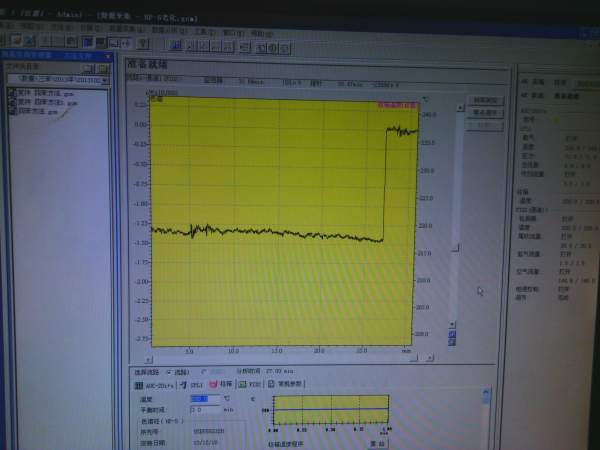The image size is (600, 450).
Task: Close the file explorer side panel
Action: point(108,56)
